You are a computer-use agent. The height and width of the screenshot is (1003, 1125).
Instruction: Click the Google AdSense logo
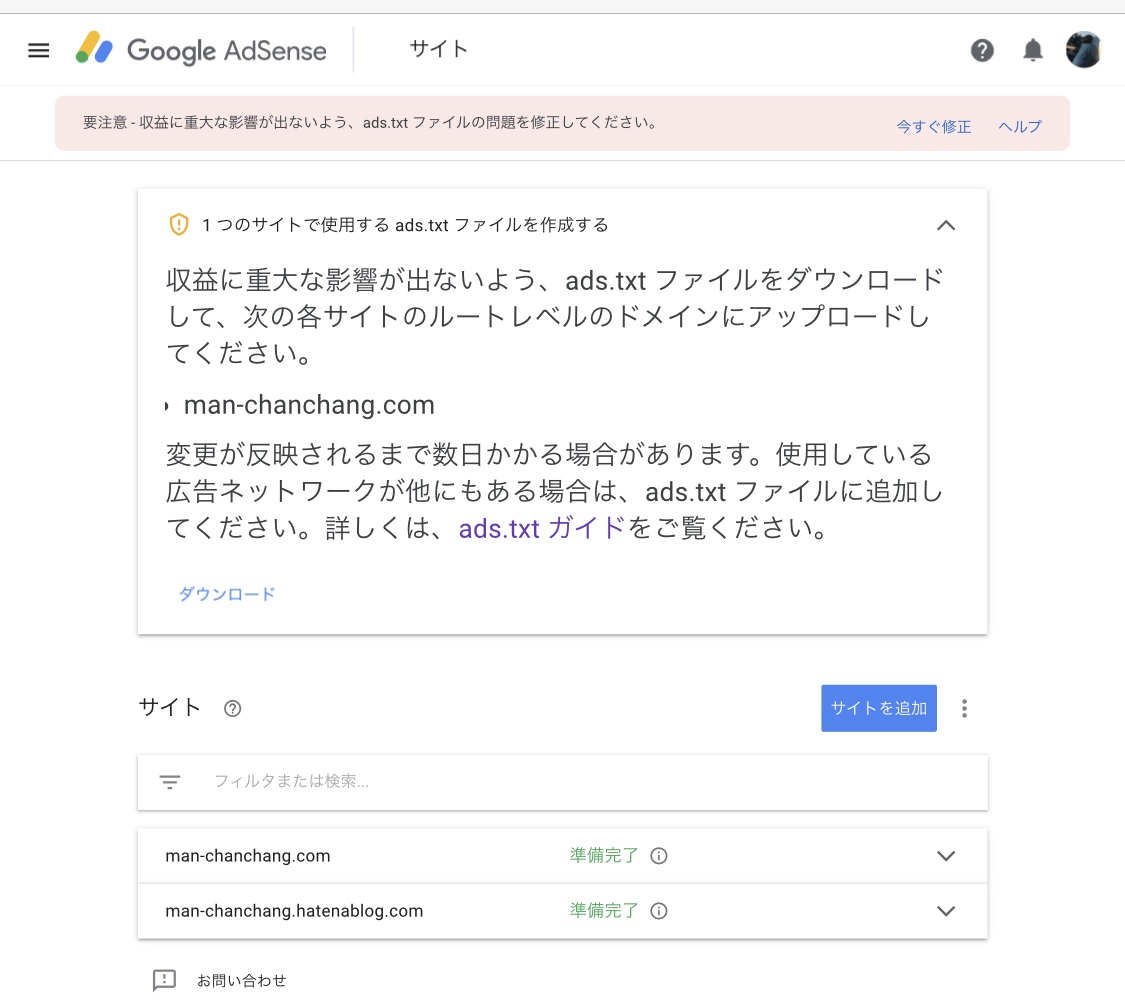(x=201, y=50)
